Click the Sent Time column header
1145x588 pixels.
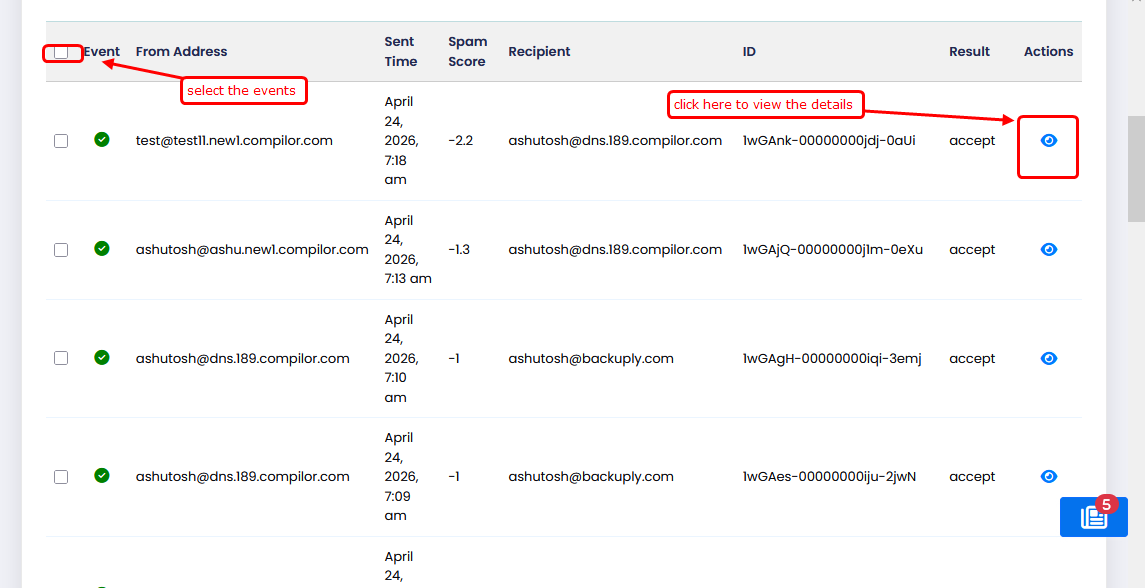[x=400, y=52]
